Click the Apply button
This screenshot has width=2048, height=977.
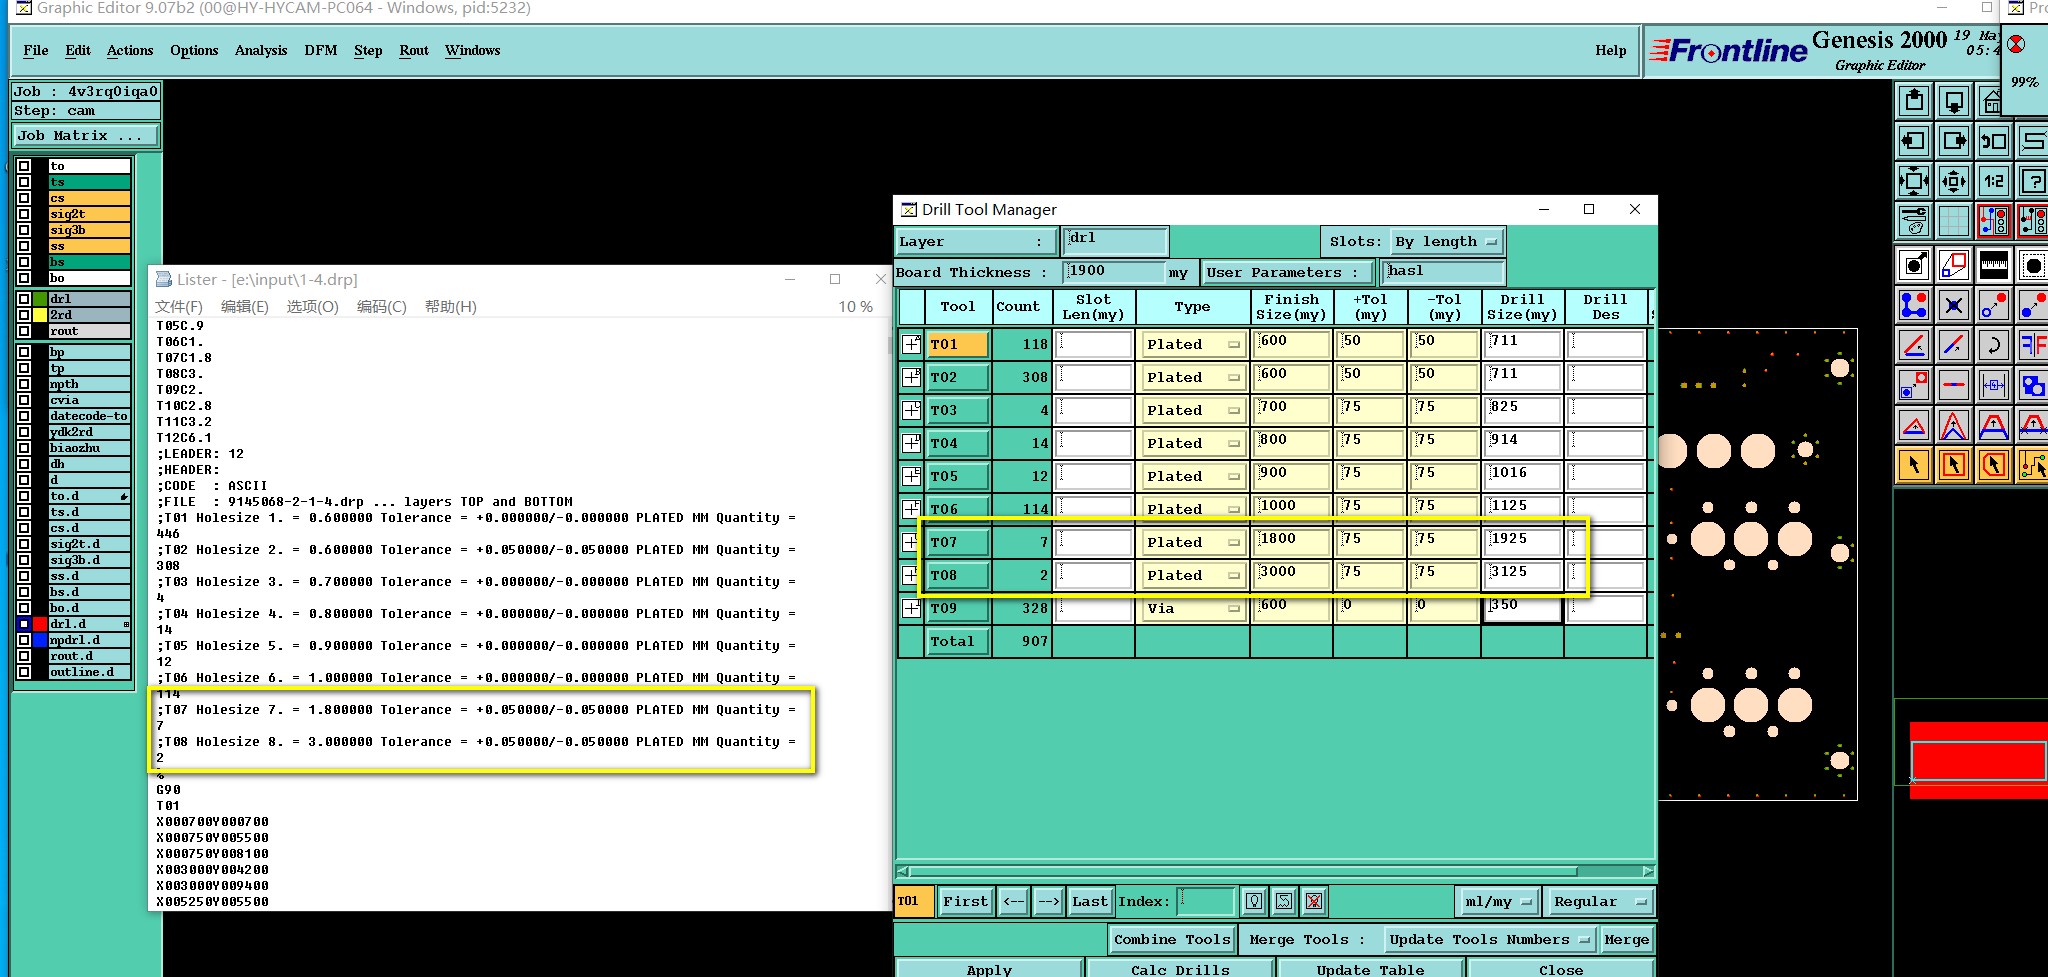989,969
